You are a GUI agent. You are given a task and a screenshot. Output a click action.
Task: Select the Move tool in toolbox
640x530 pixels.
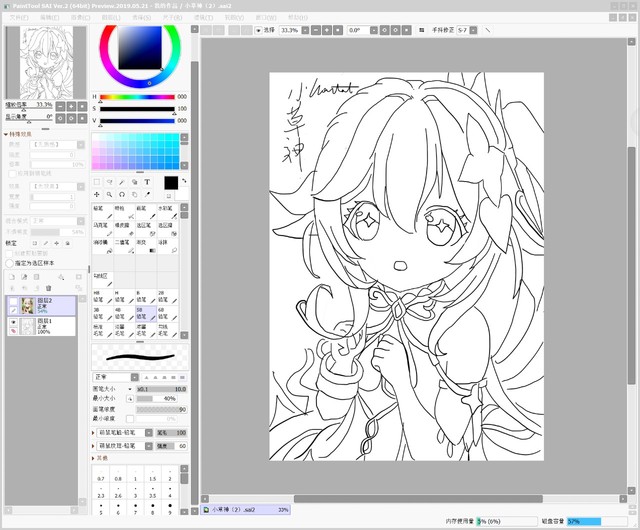point(98,194)
